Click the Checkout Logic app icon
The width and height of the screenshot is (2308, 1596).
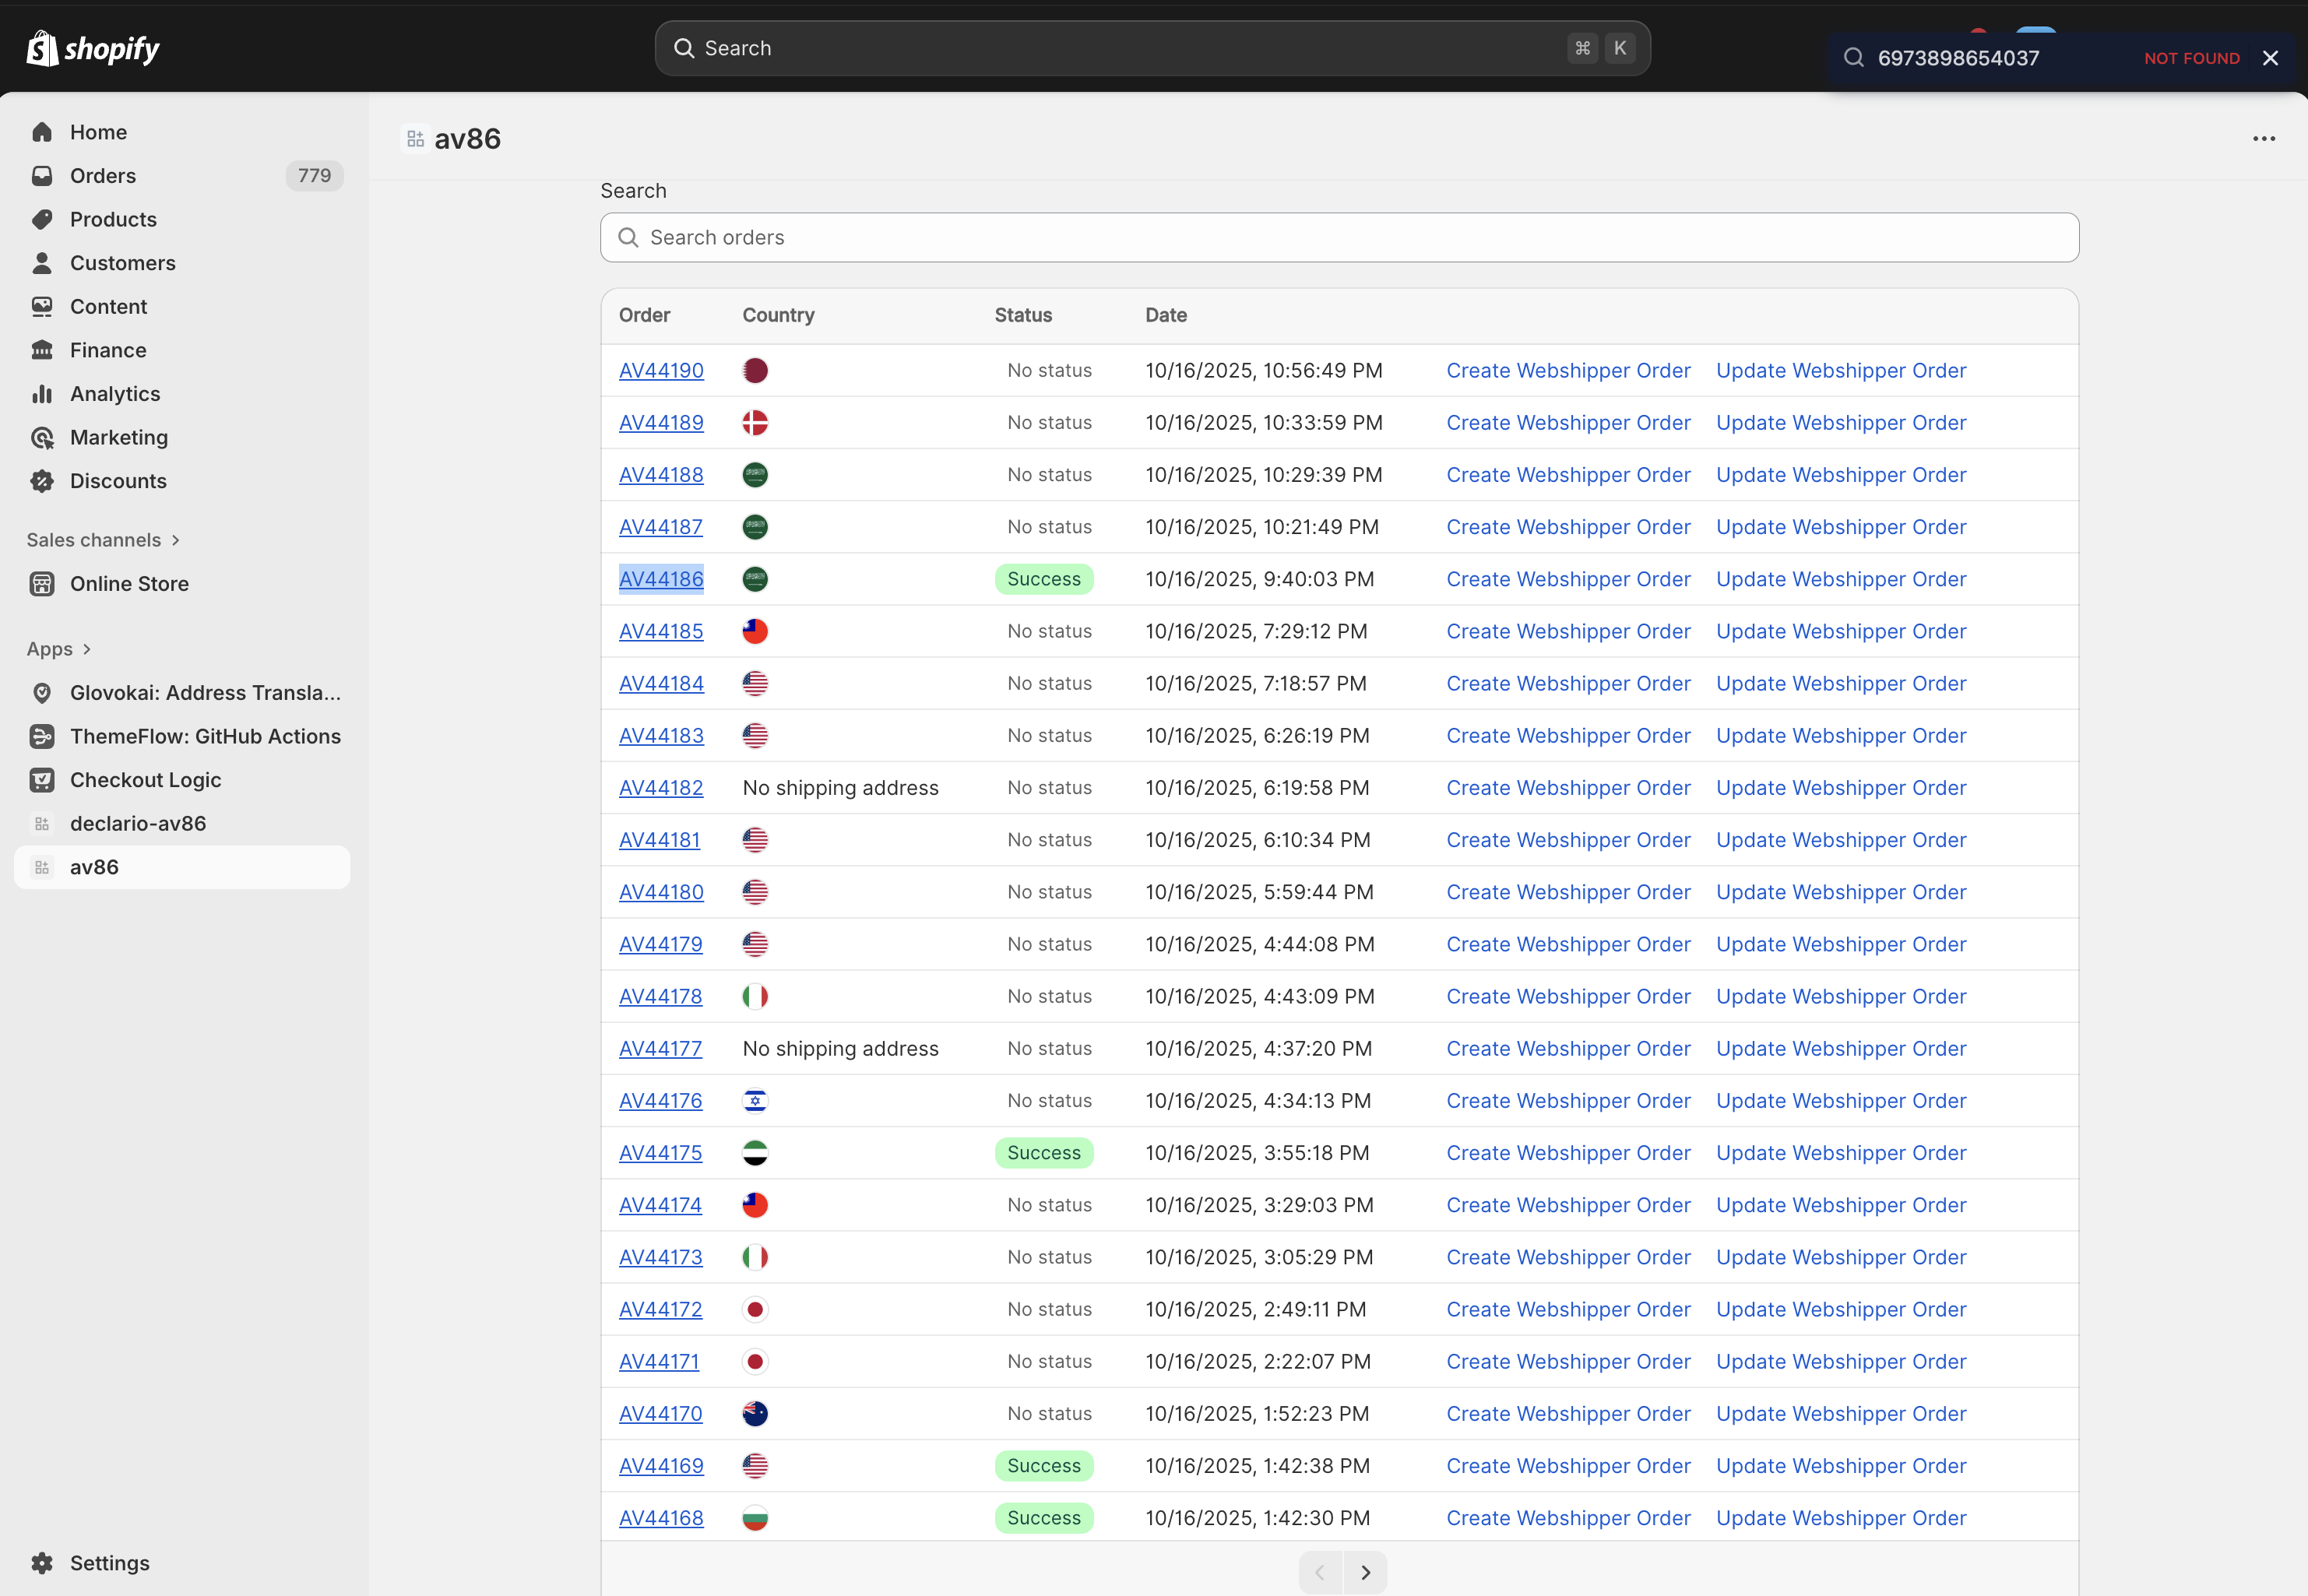[x=42, y=779]
